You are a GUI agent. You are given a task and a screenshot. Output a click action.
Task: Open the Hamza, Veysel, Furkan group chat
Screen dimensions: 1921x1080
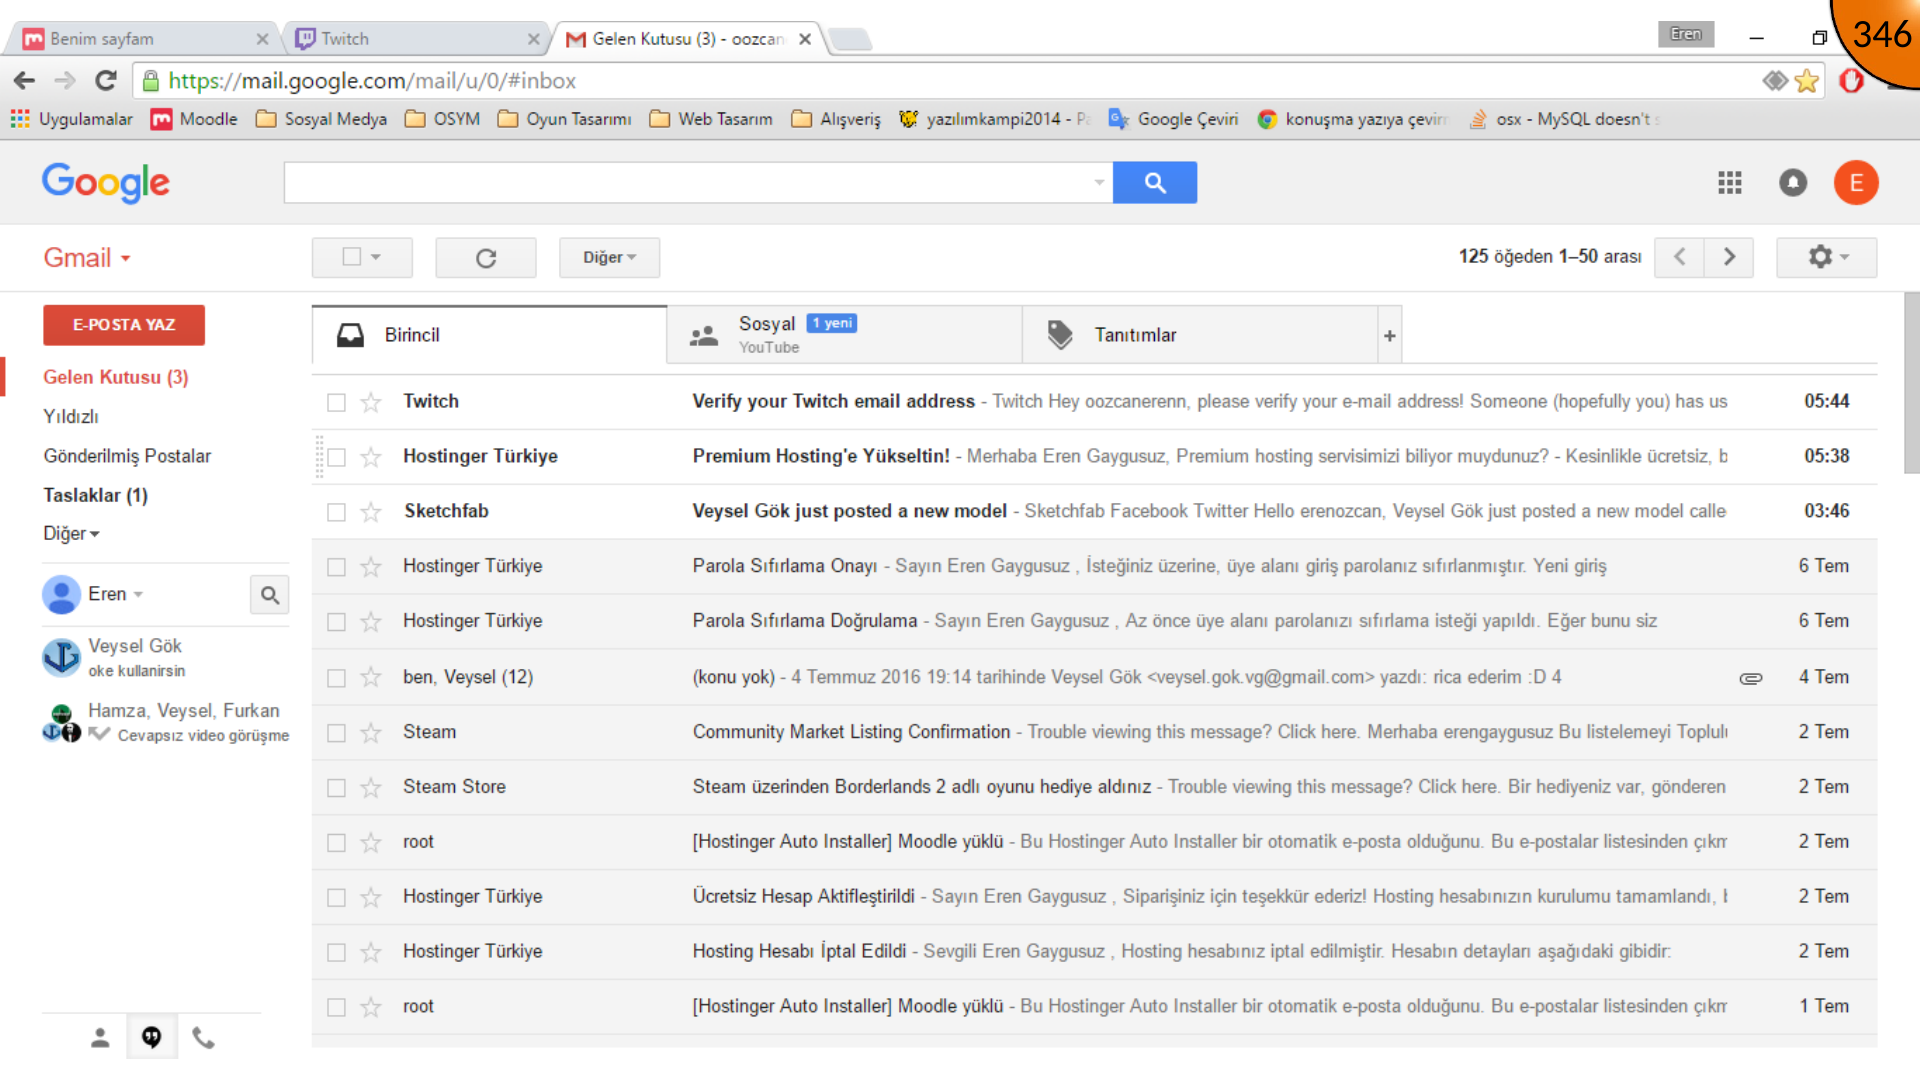(165, 722)
